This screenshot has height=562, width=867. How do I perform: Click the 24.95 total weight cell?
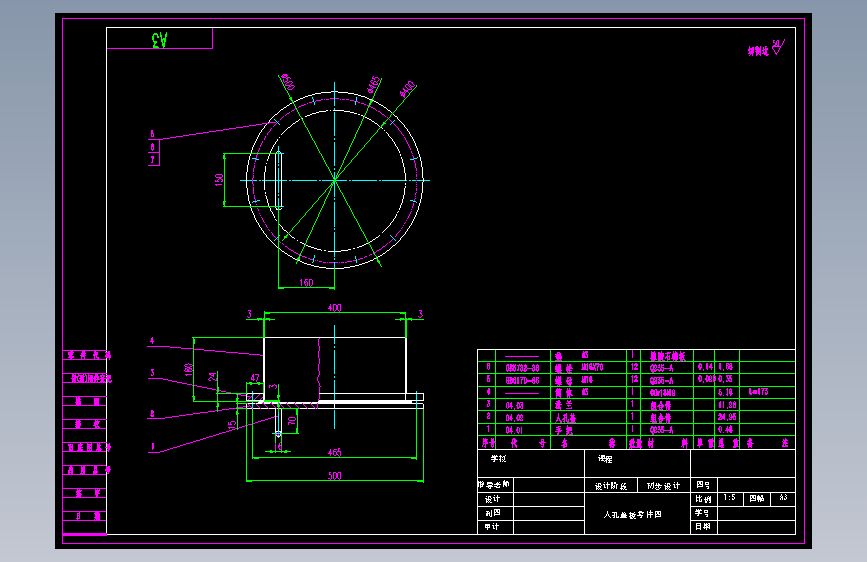click(727, 417)
